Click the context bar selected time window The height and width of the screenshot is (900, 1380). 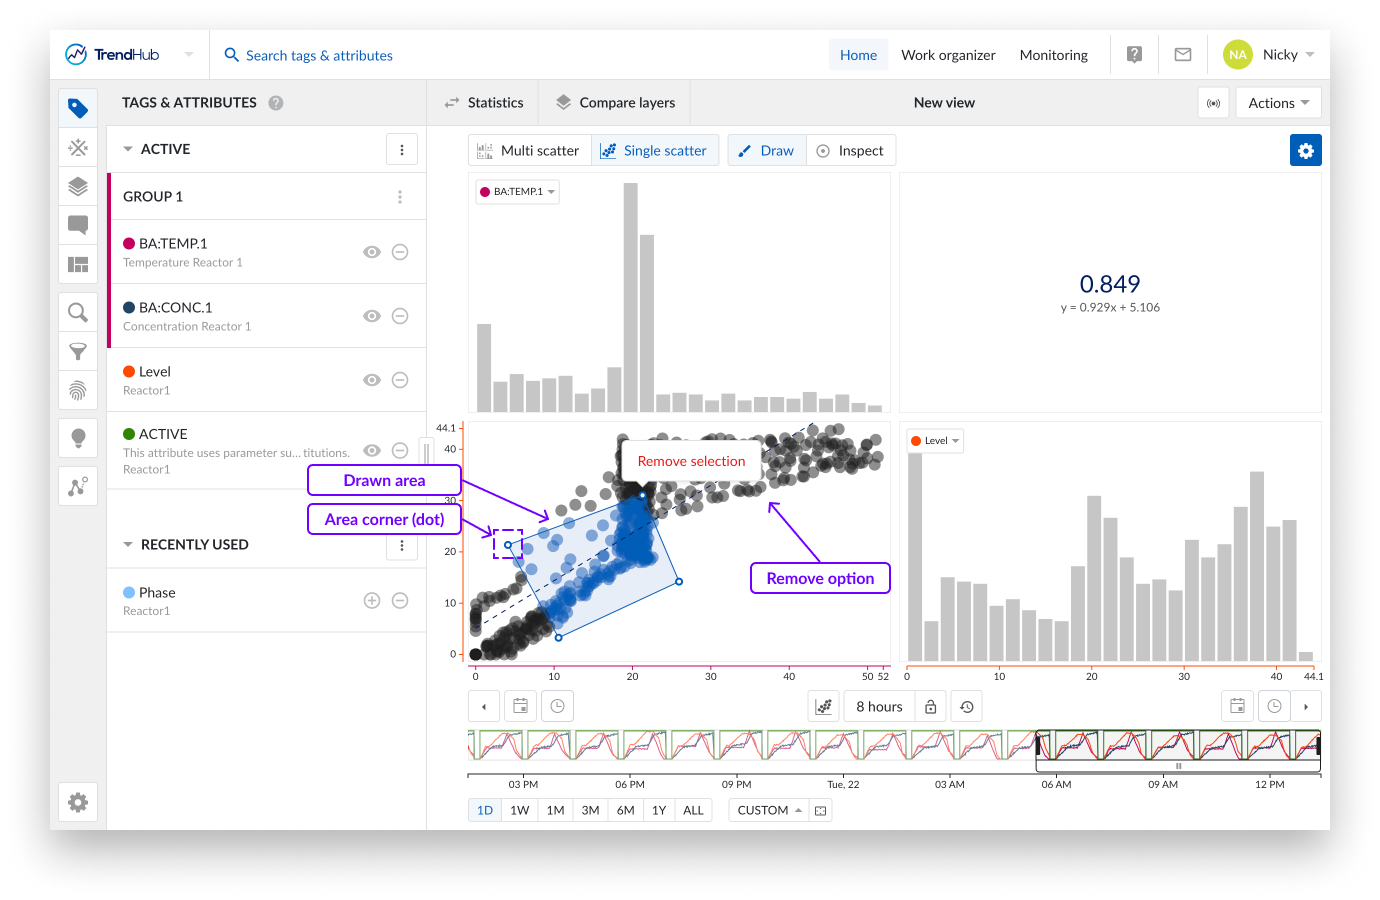[1177, 746]
